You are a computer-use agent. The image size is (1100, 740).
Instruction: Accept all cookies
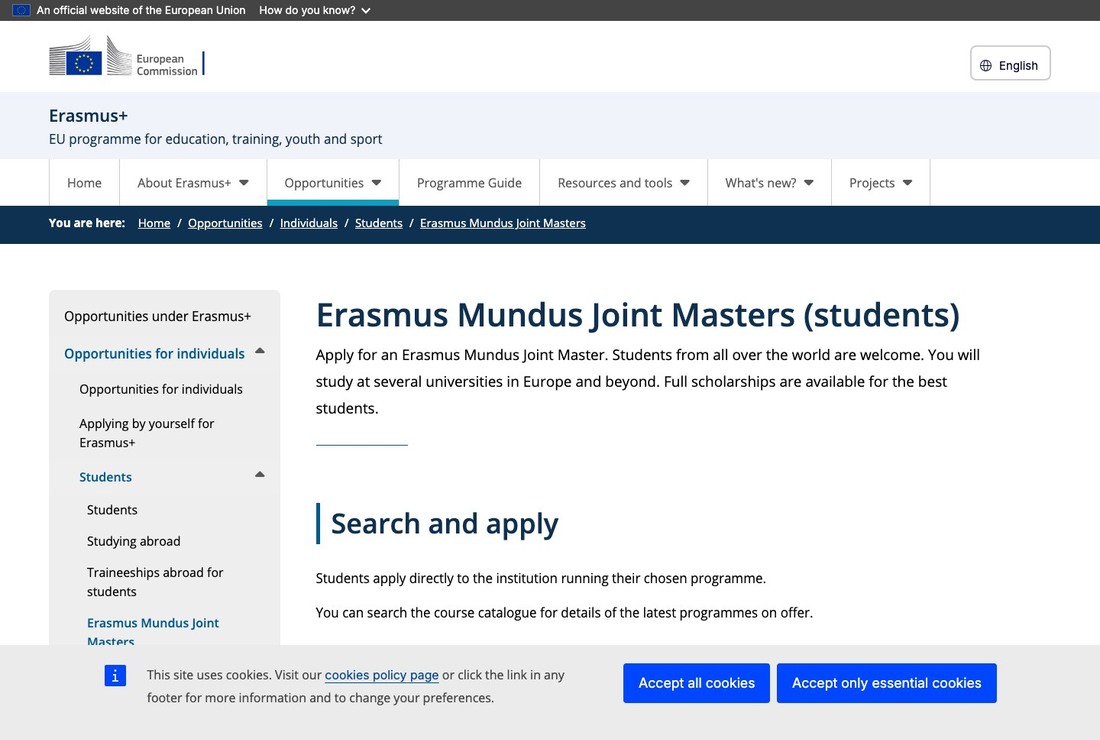[x=697, y=683]
